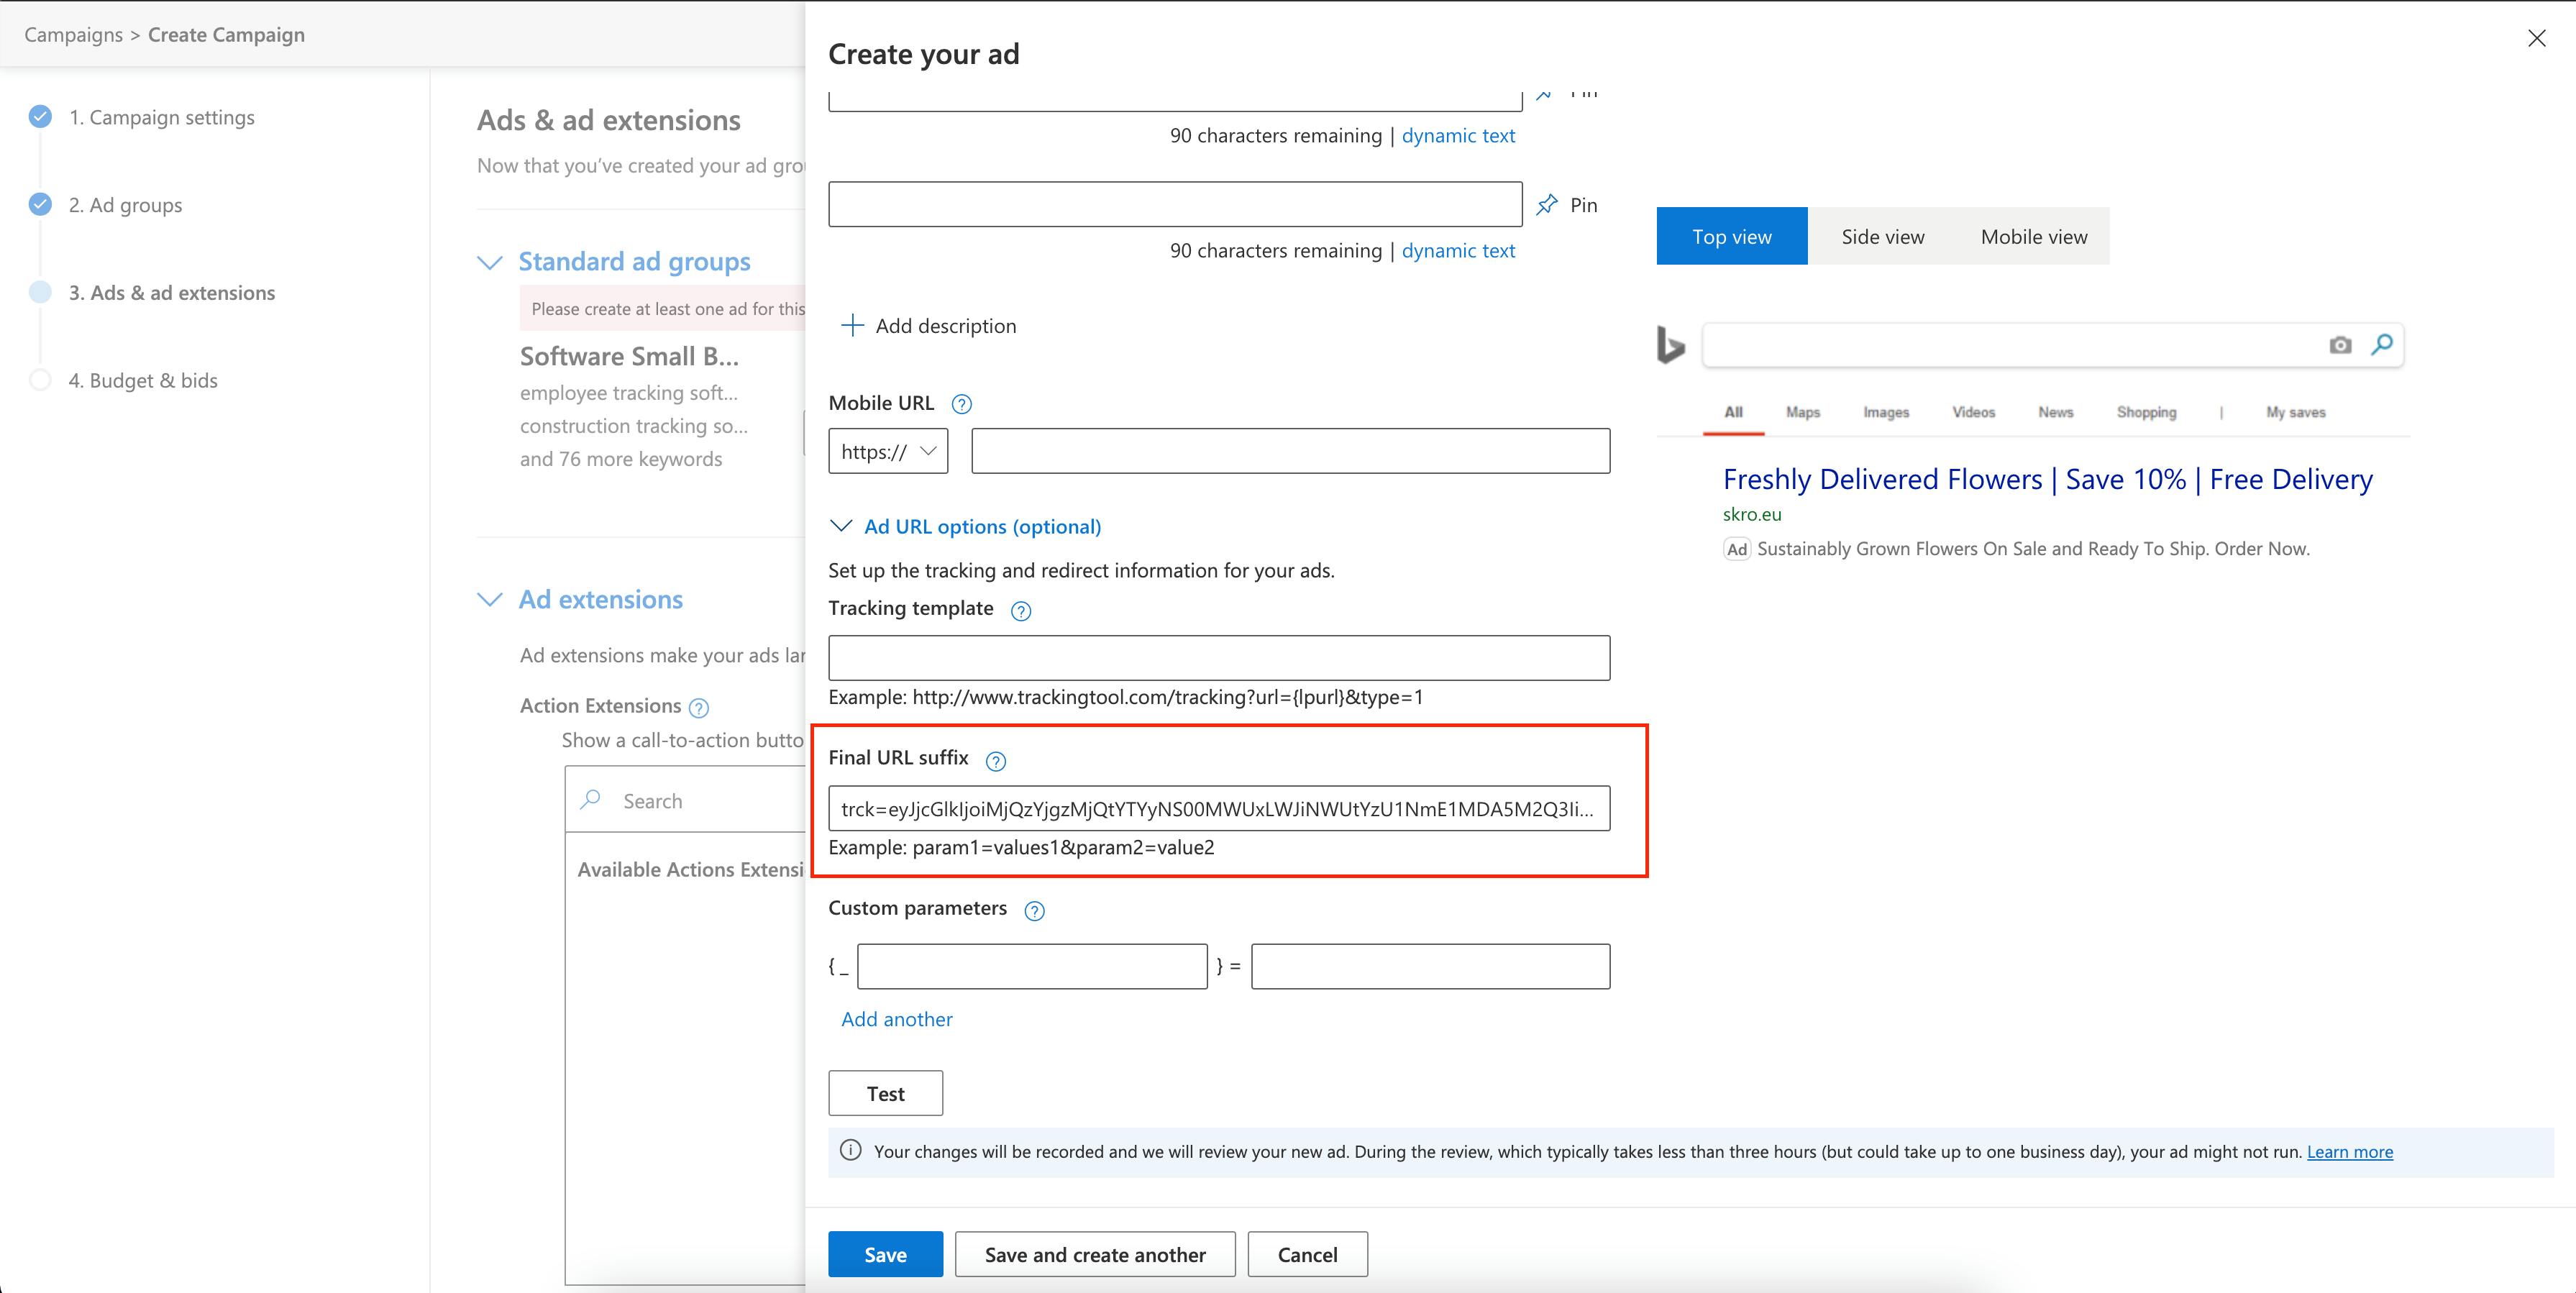Click Ad groups completed step checkmark
The height and width of the screenshot is (1293, 2576).
(x=40, y=204)
